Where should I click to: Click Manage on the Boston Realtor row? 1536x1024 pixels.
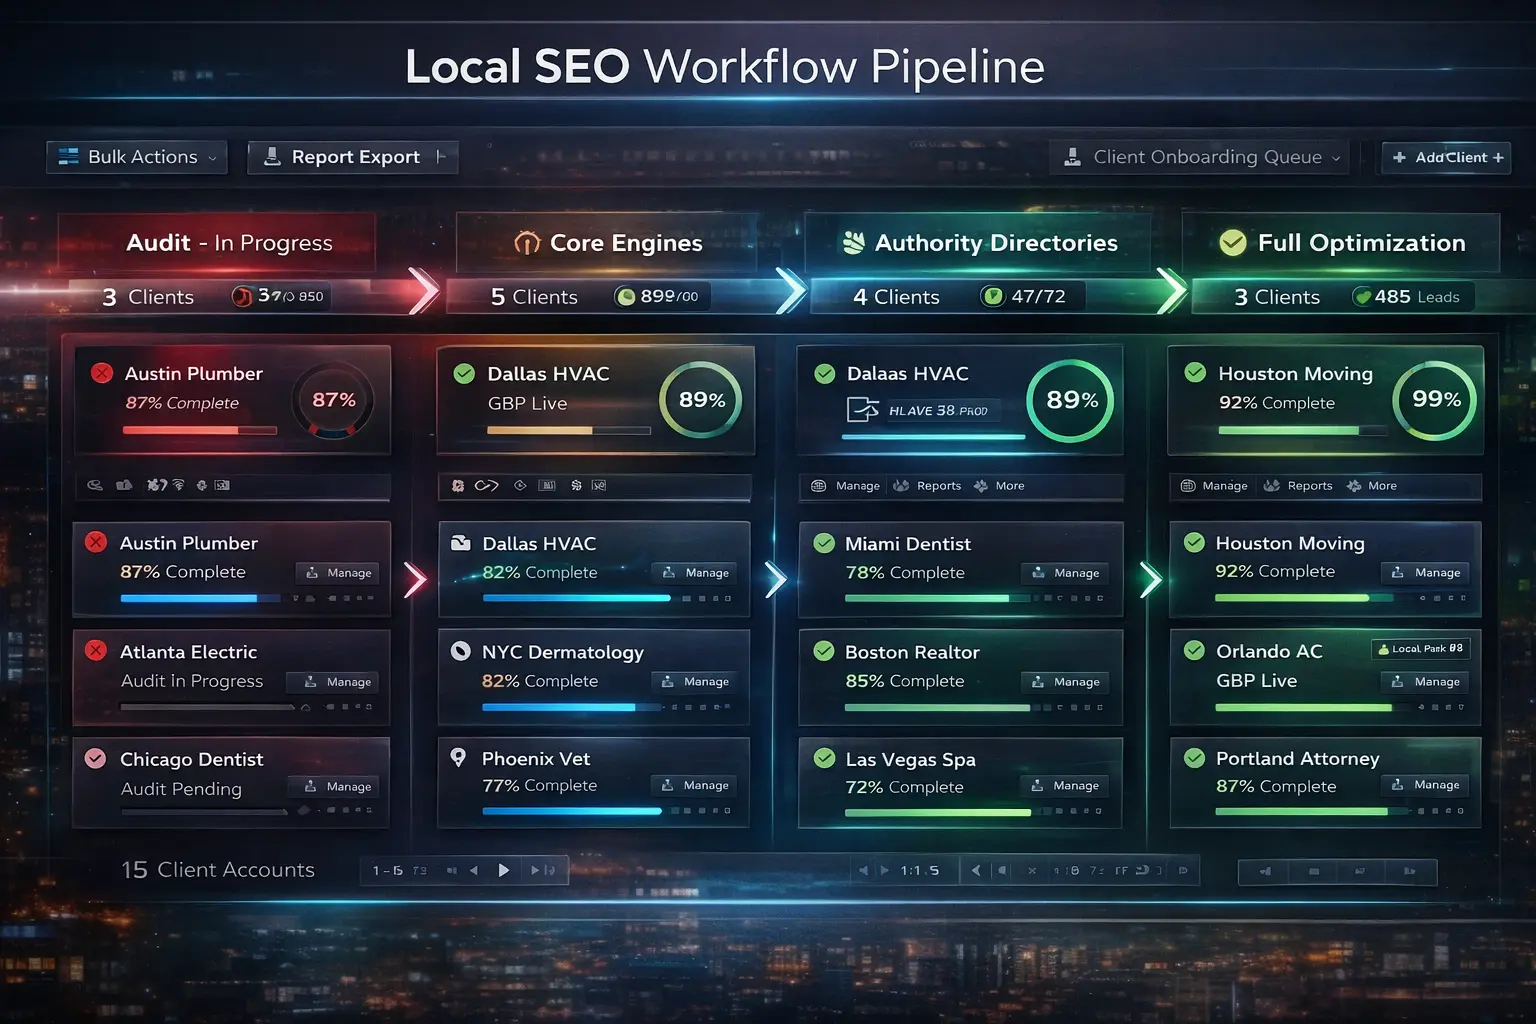(x=1065, y=682)
